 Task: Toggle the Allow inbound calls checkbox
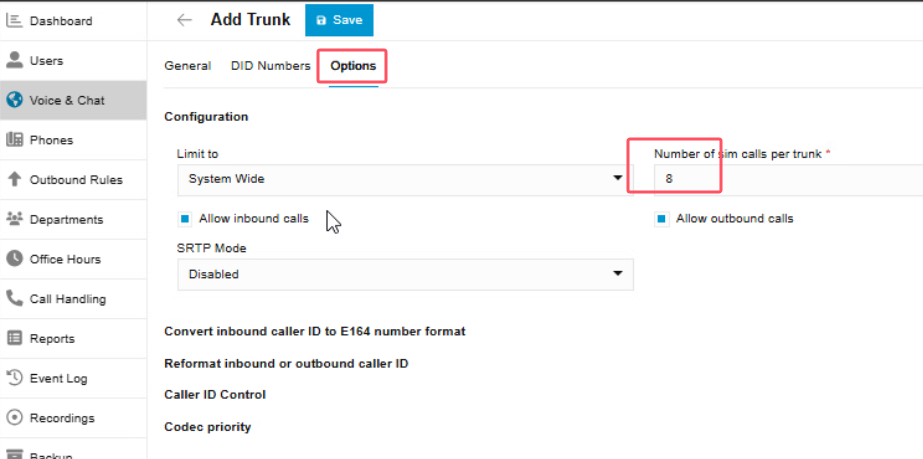pyautogui.click(x=185, y=218)
